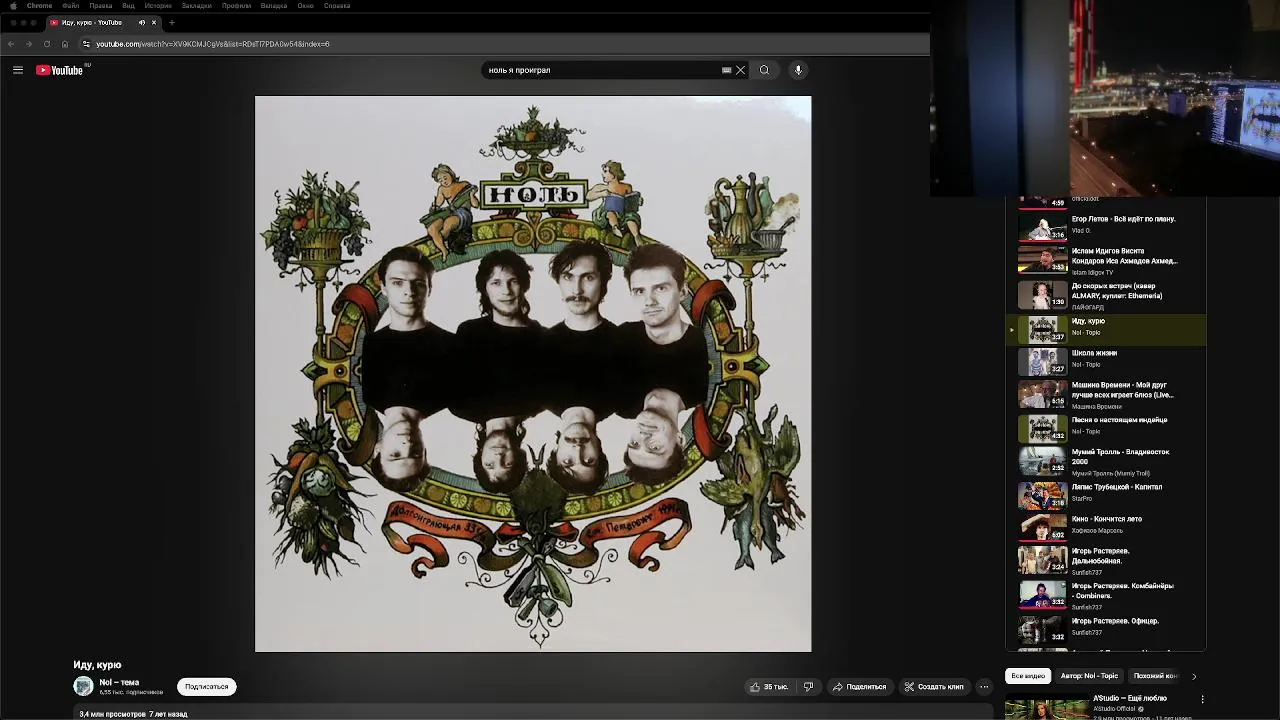The height and width of the screenshot is (720, 1280).
Task: Open options for A'Studio — Ещё люблю video
Action: click(1202, 699)
